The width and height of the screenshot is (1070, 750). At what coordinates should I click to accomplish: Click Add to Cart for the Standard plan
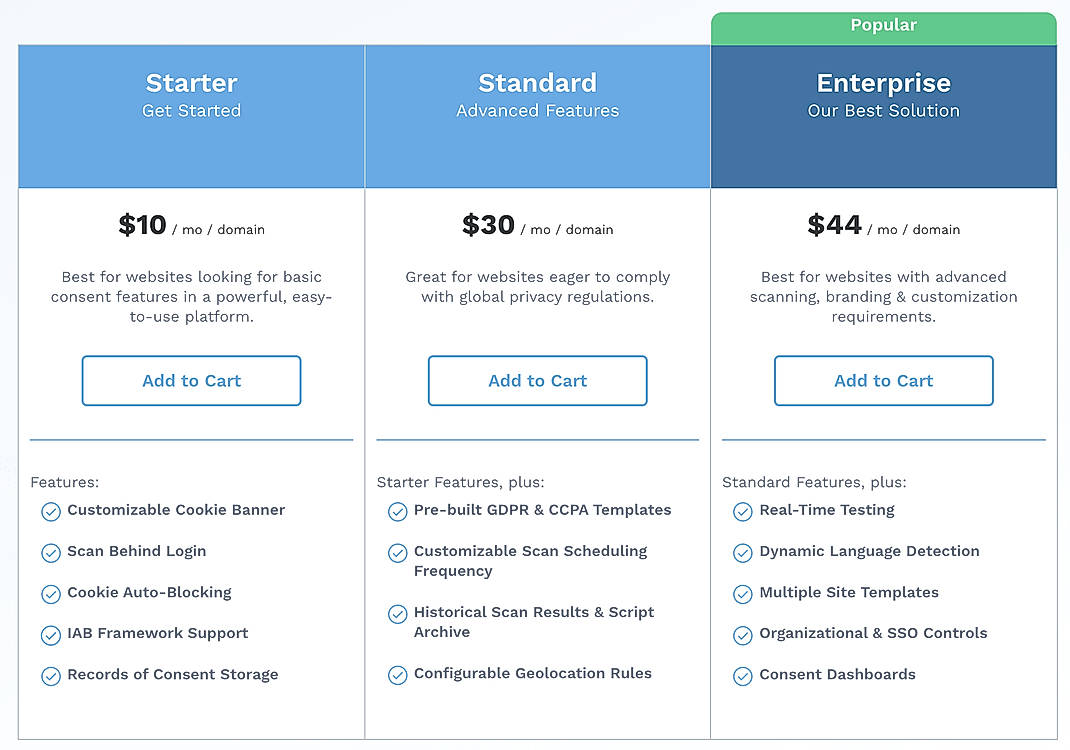pyautogui.click(x=537, y=380)
